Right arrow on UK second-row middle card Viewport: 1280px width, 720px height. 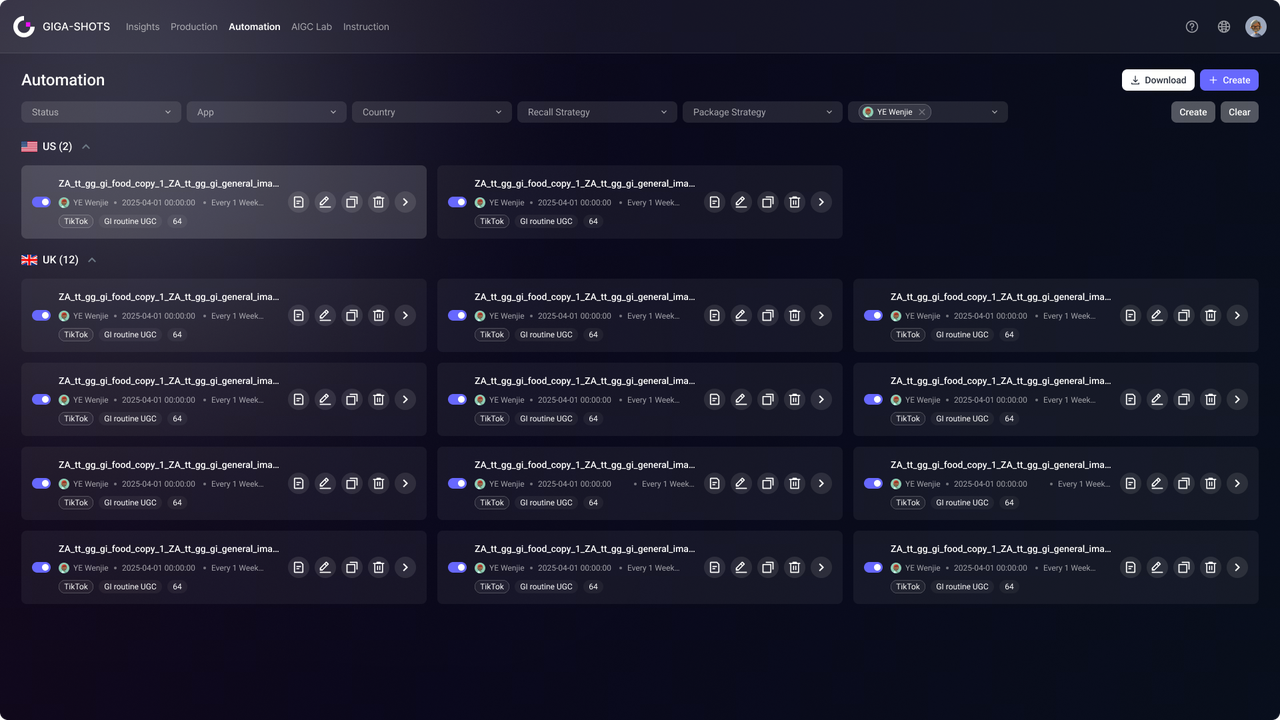[821, 399]
